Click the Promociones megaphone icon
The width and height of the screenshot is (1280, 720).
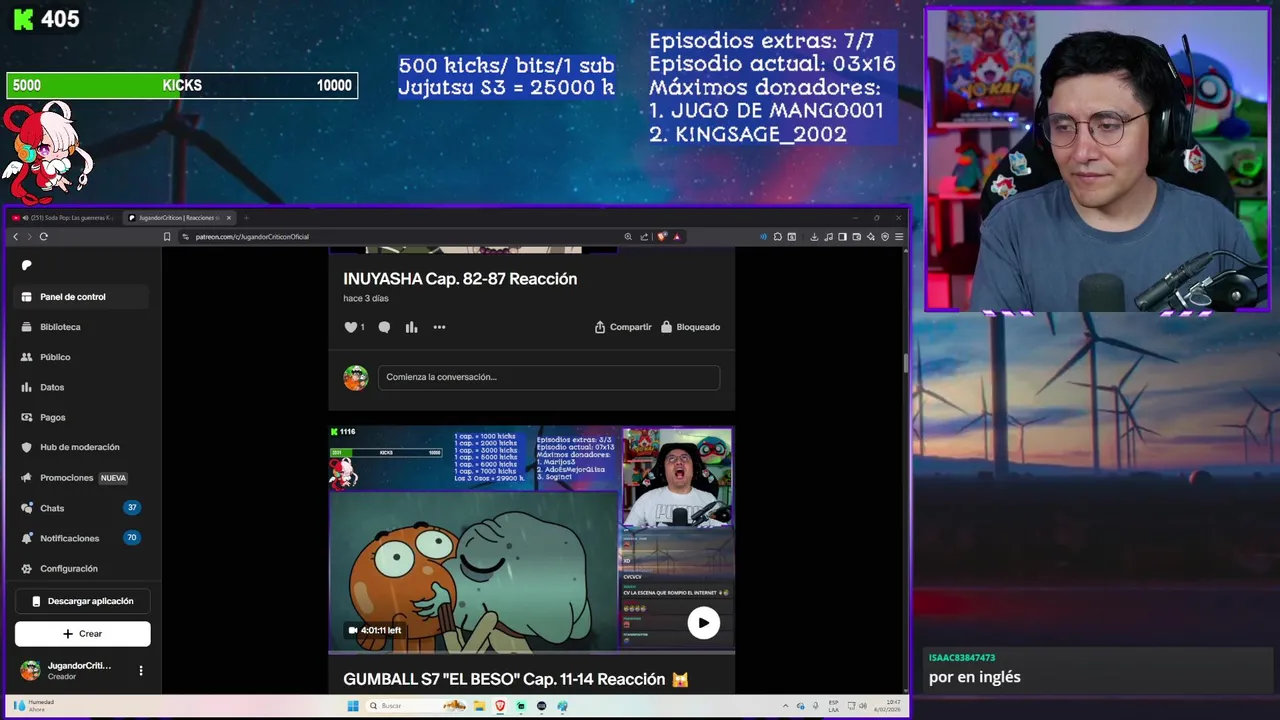(27, 478)
